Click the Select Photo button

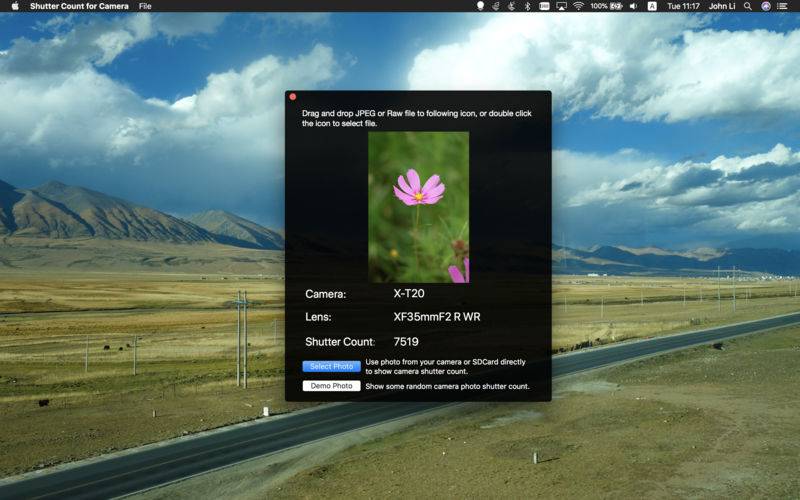(x=332, y=366)
